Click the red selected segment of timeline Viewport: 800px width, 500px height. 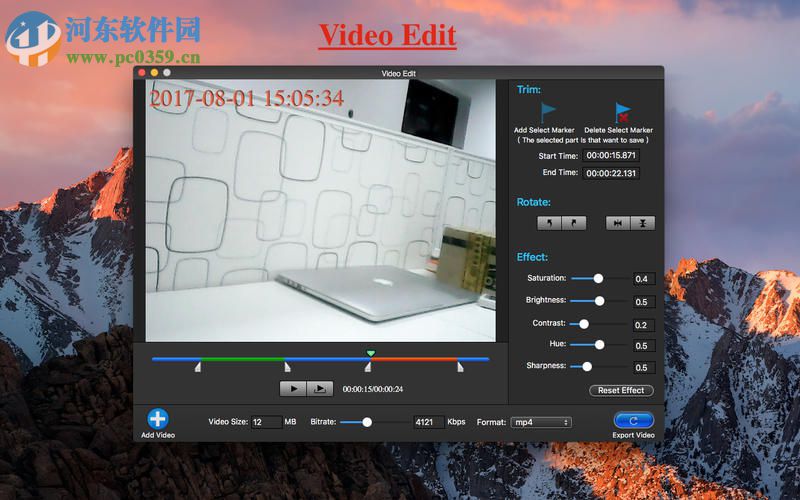tap(414, 359)
